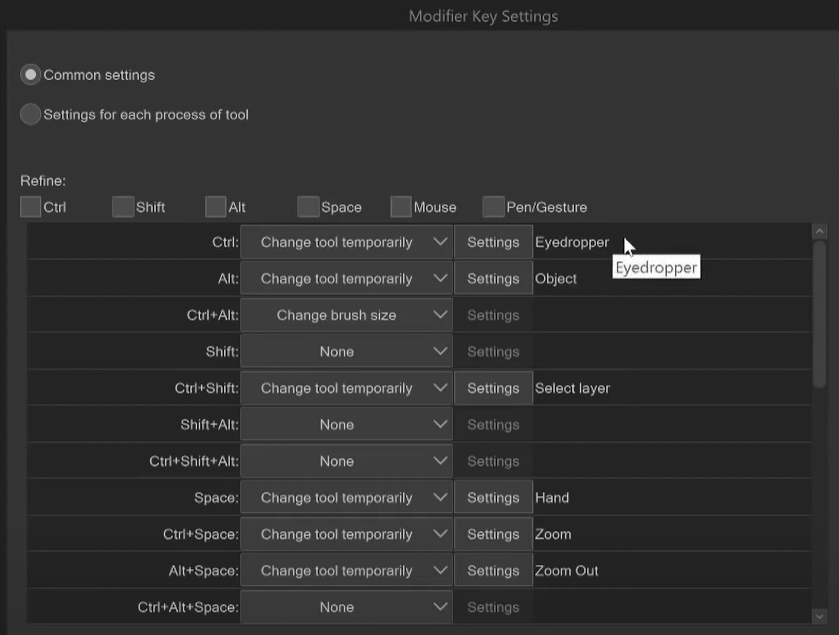
Task: Click Settings button for the Ctrl Eyedropper row
Action: [x=493, y=242]
